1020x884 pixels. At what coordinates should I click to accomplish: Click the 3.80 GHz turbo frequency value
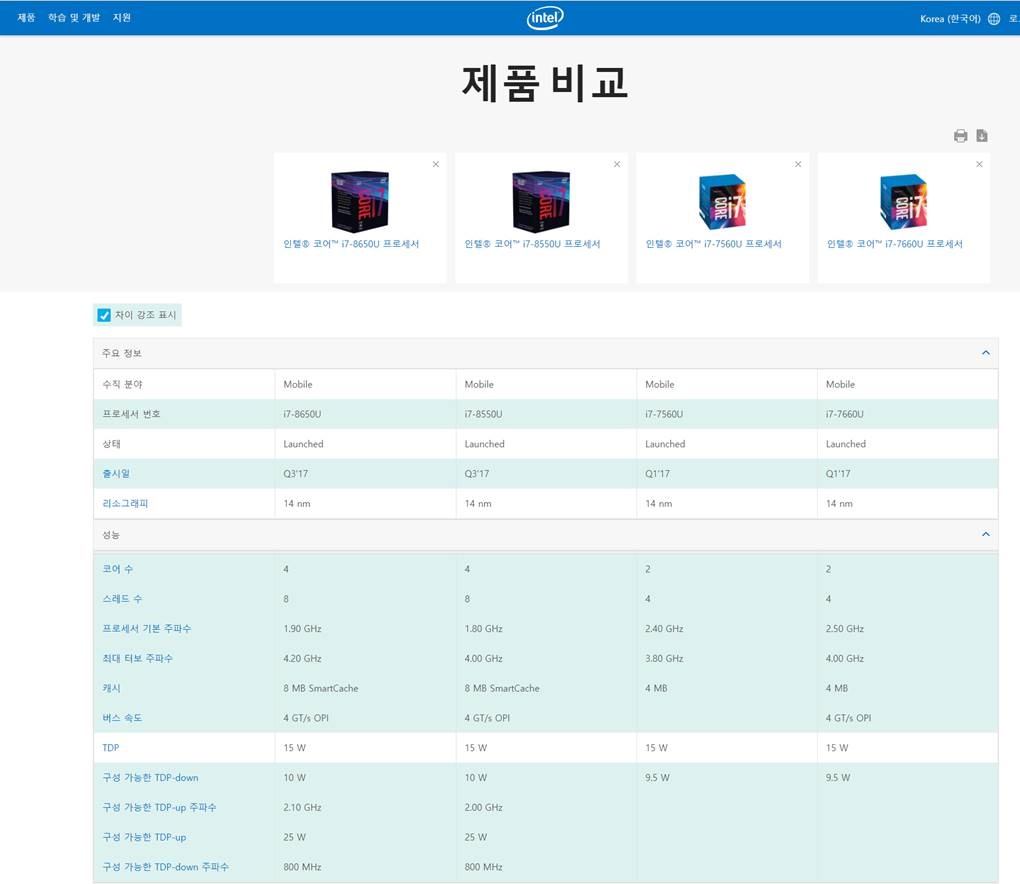coord(664,658)
